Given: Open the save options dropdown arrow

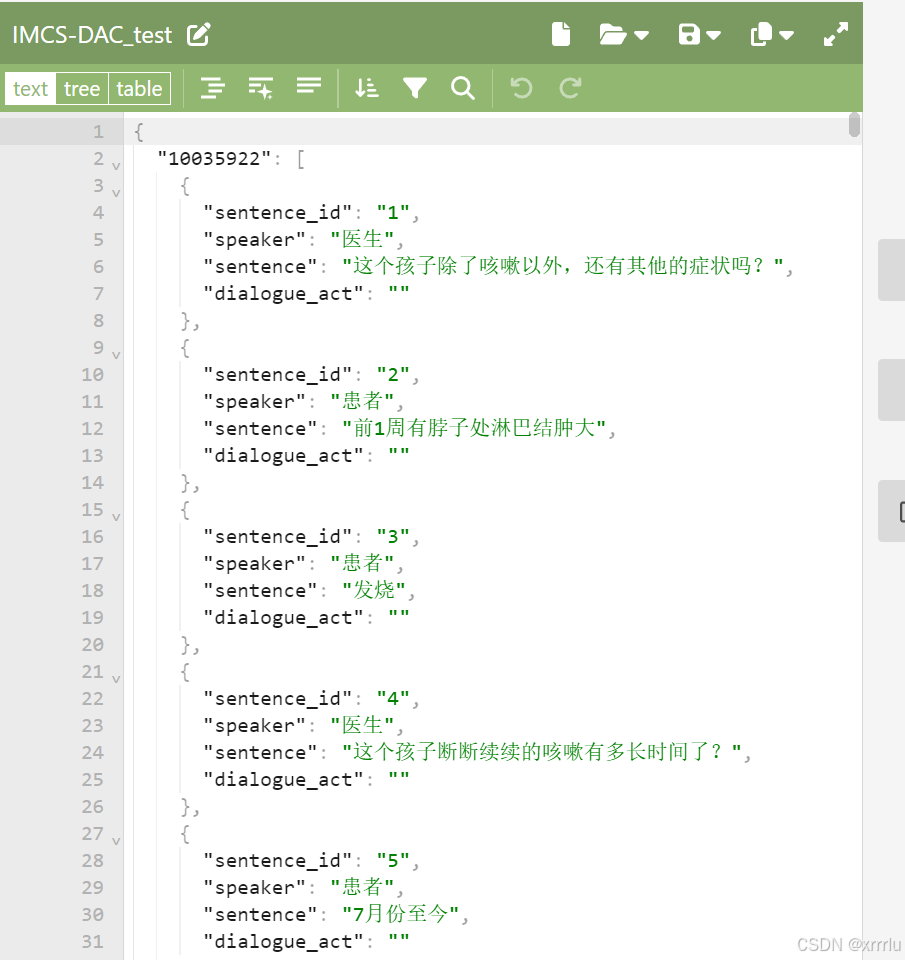Looking at the screenshot, I should [x=712, y=33].
